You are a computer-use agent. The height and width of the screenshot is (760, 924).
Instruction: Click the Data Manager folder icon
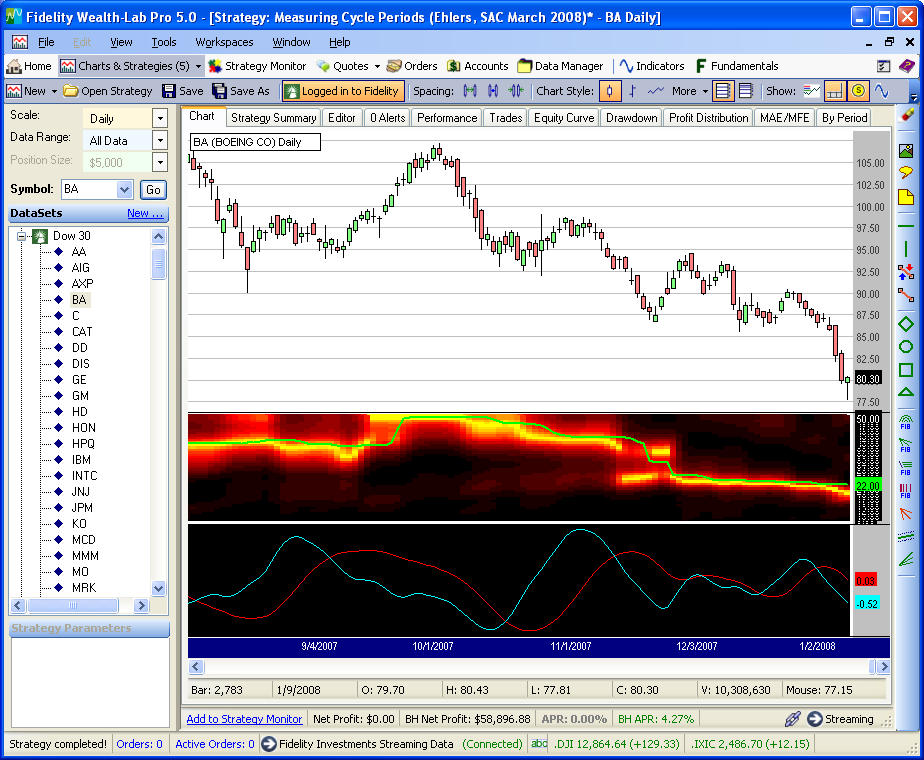(x=525, y=66)
